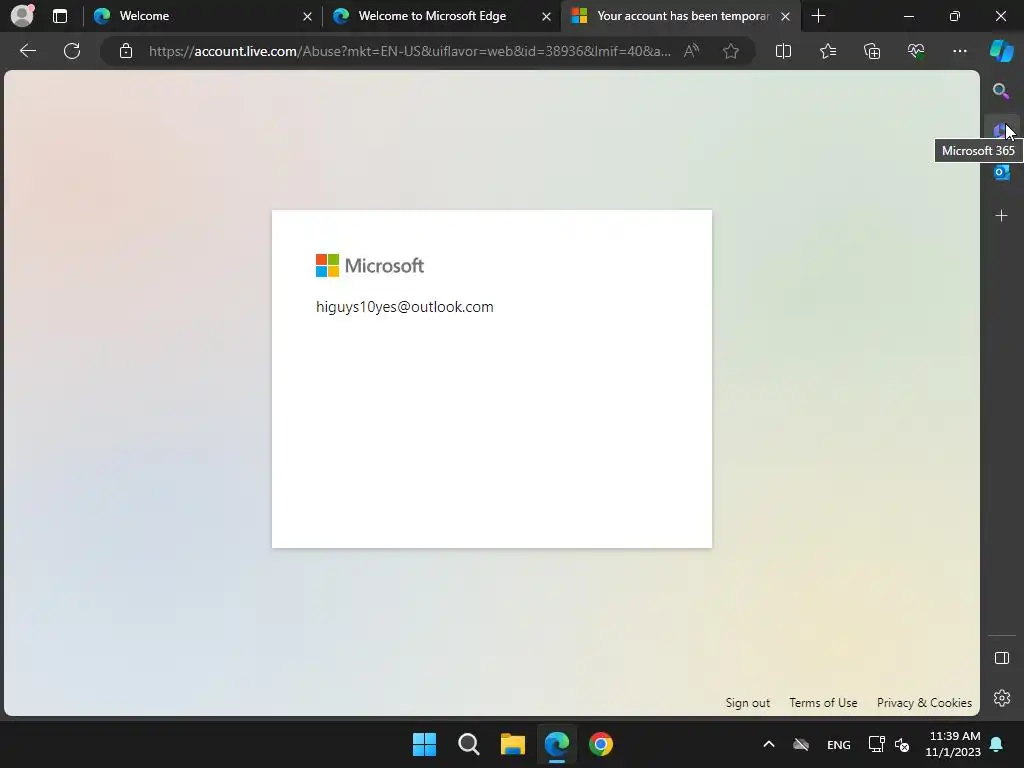Screen dimensions: 1024x768
Task: Open volume muted tray icon
Action: point(903,744)
